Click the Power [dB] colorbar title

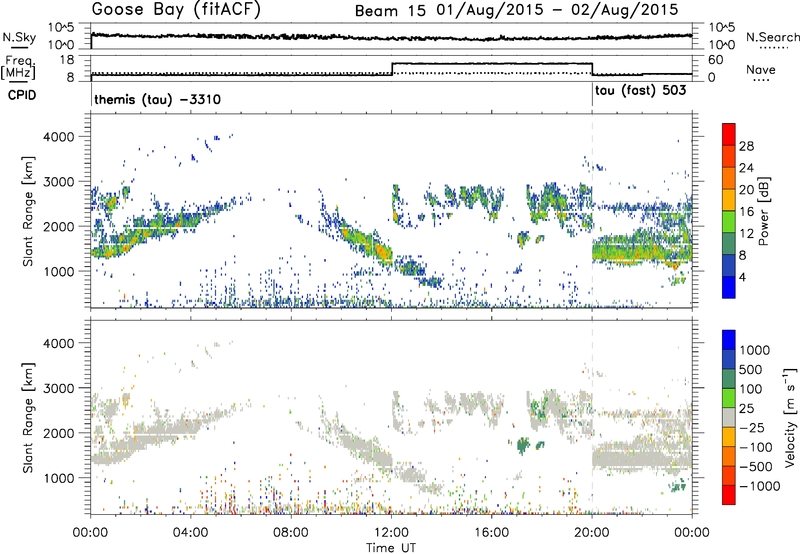764,211
